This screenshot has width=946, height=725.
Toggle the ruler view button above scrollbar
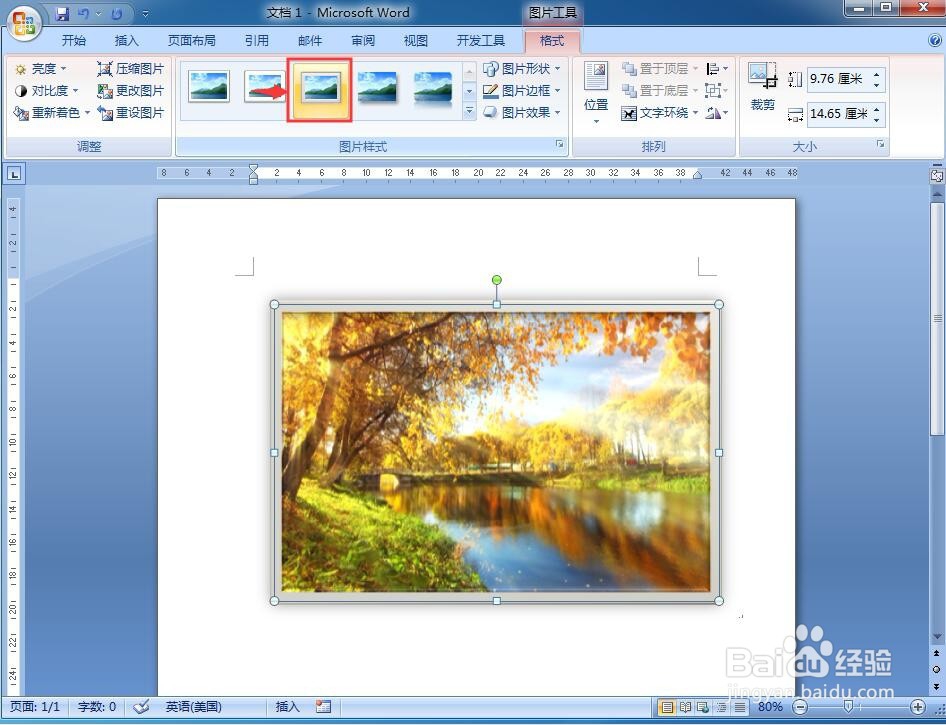pos(936,176)
